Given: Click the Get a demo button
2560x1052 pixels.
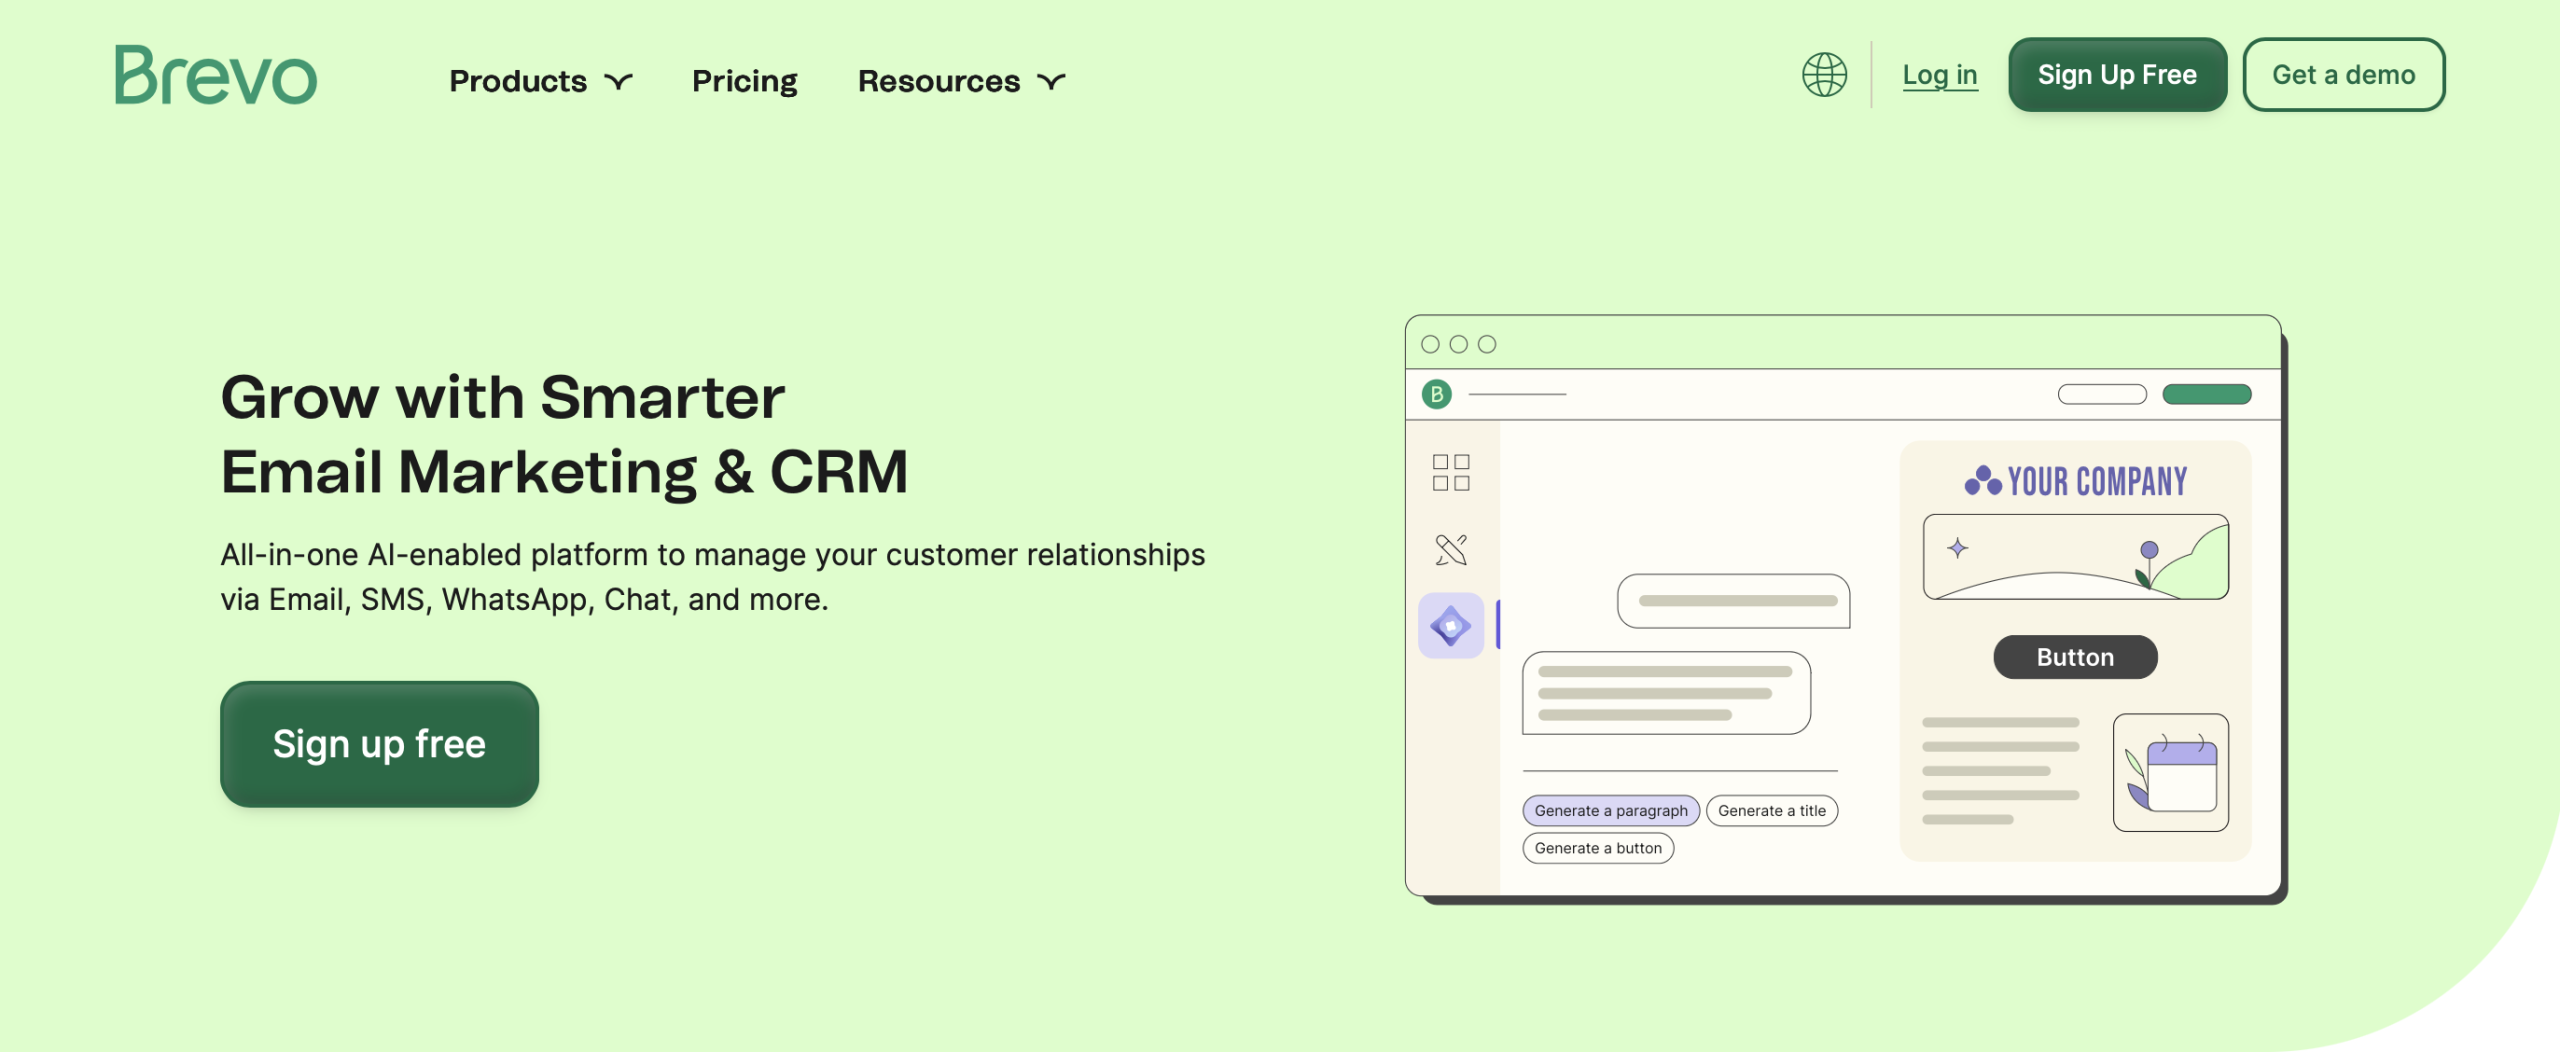Looking at the screenshot, I should pos(2344,74).
